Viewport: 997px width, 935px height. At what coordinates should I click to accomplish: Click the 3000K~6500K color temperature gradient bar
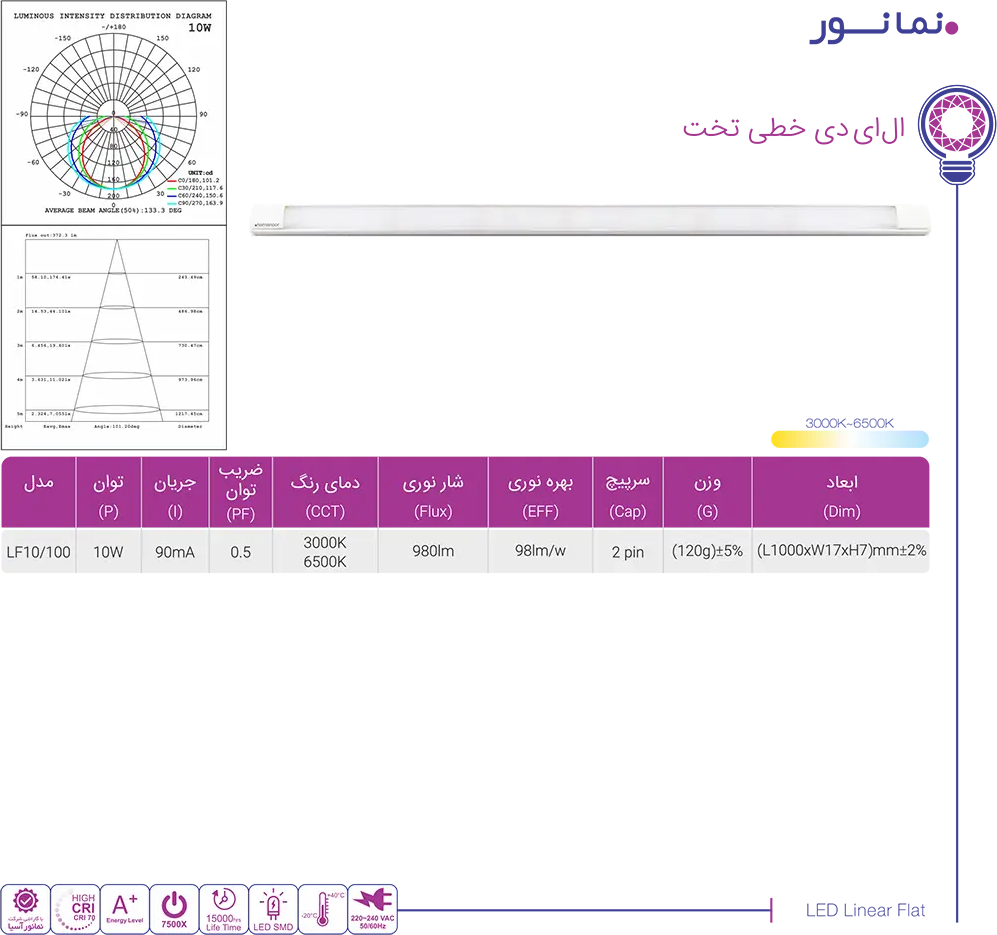[x=849, y=438]
